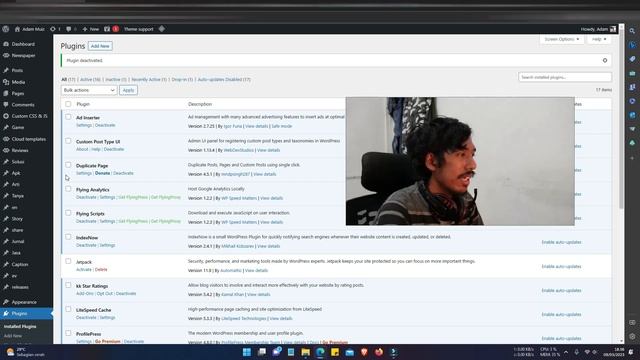
Task: Click the home icon beside the site name
Action: [x=17, y=29]
